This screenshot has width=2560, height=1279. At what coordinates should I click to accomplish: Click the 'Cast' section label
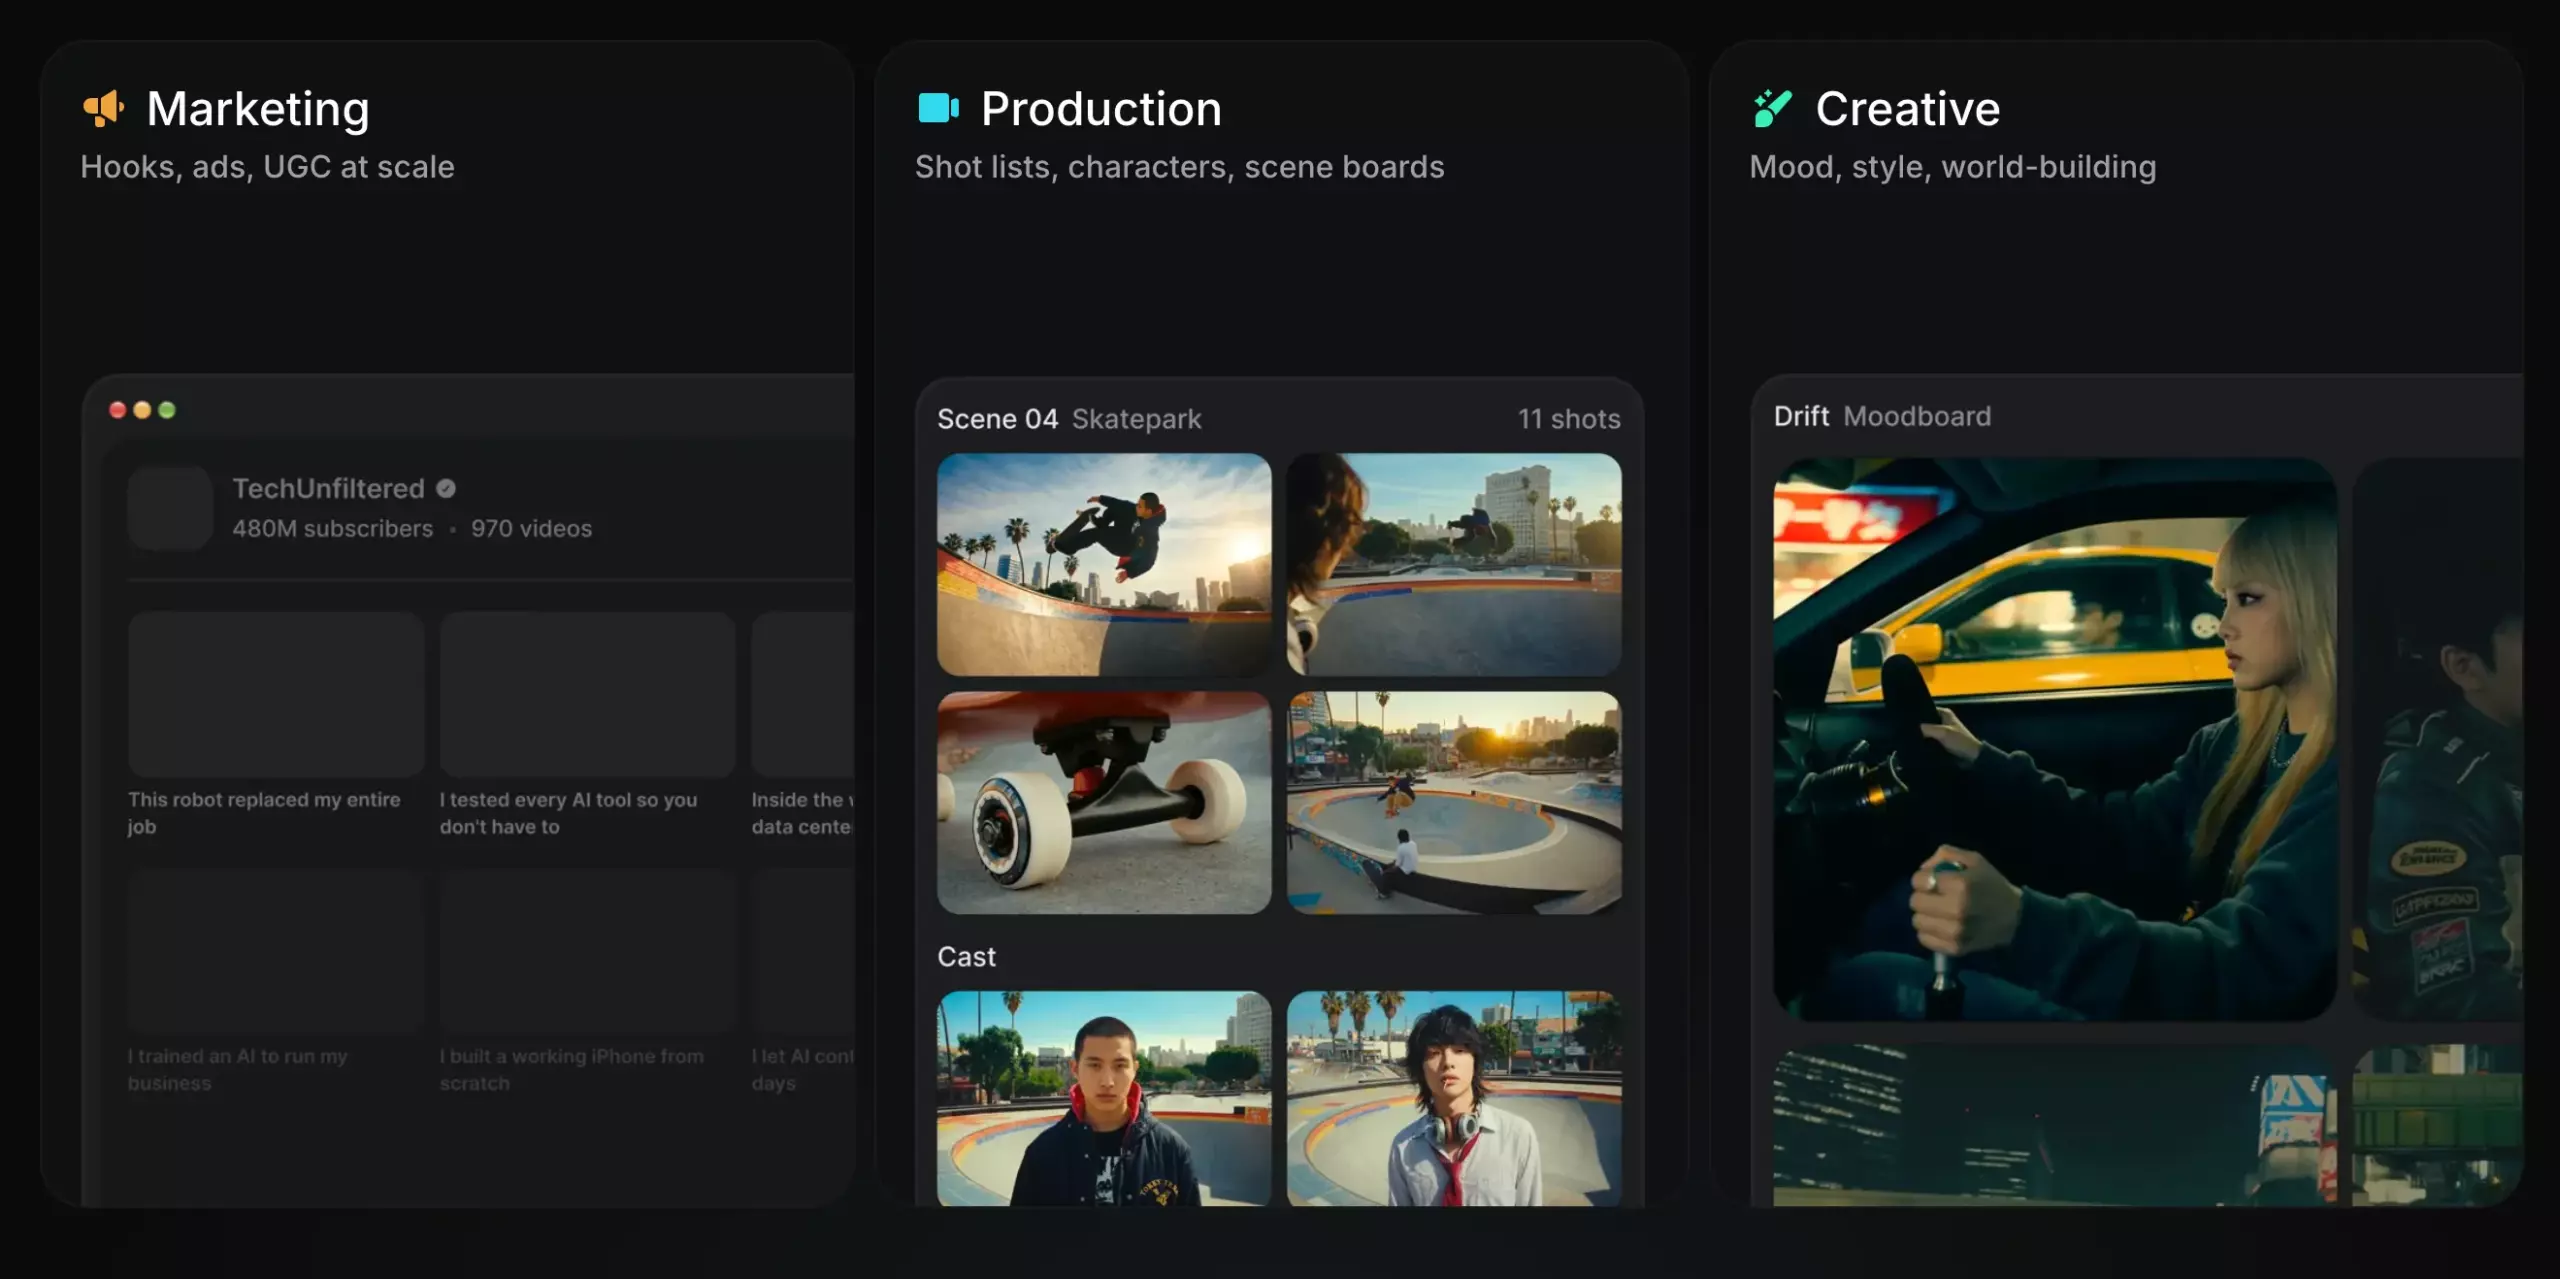coord(966,957)
